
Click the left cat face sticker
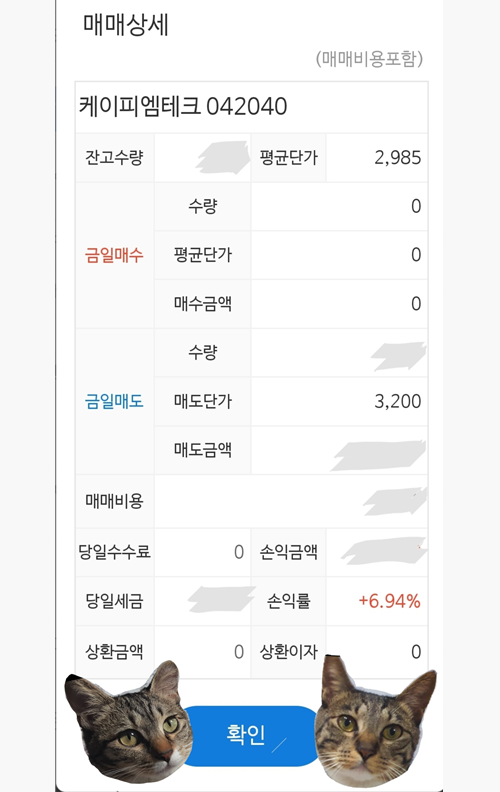(129, 721)
